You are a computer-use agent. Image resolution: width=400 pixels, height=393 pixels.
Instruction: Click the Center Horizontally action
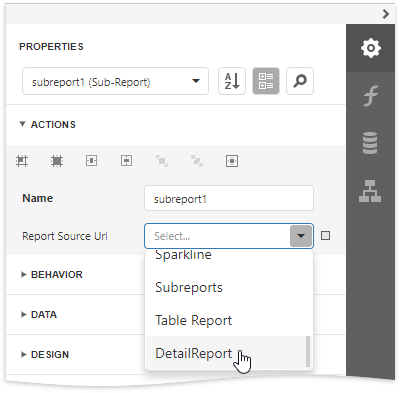92,161
